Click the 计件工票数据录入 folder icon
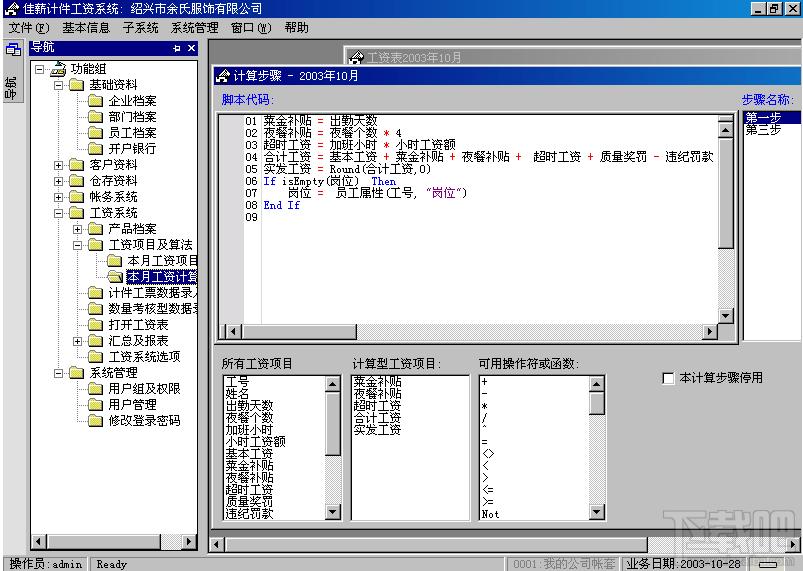This screenshot has height=571, width=803. pos(95,293)
